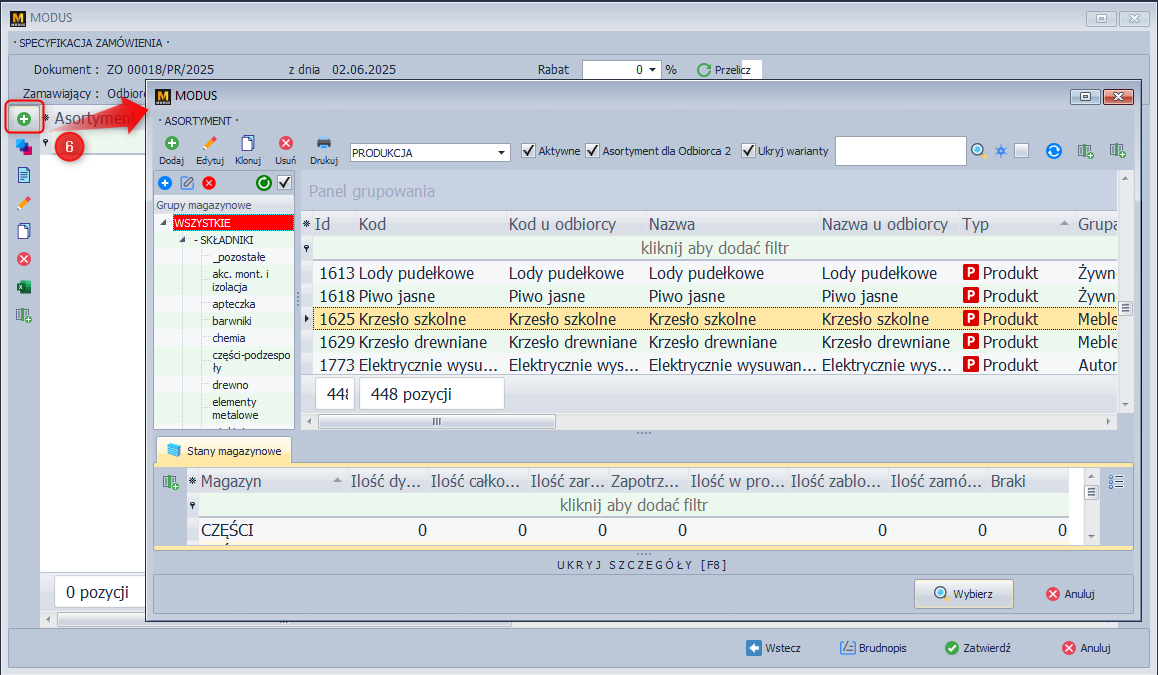1158x675 pixels.
Task: Open the Rabat percentage dropdown
Action: coord(653,70)
